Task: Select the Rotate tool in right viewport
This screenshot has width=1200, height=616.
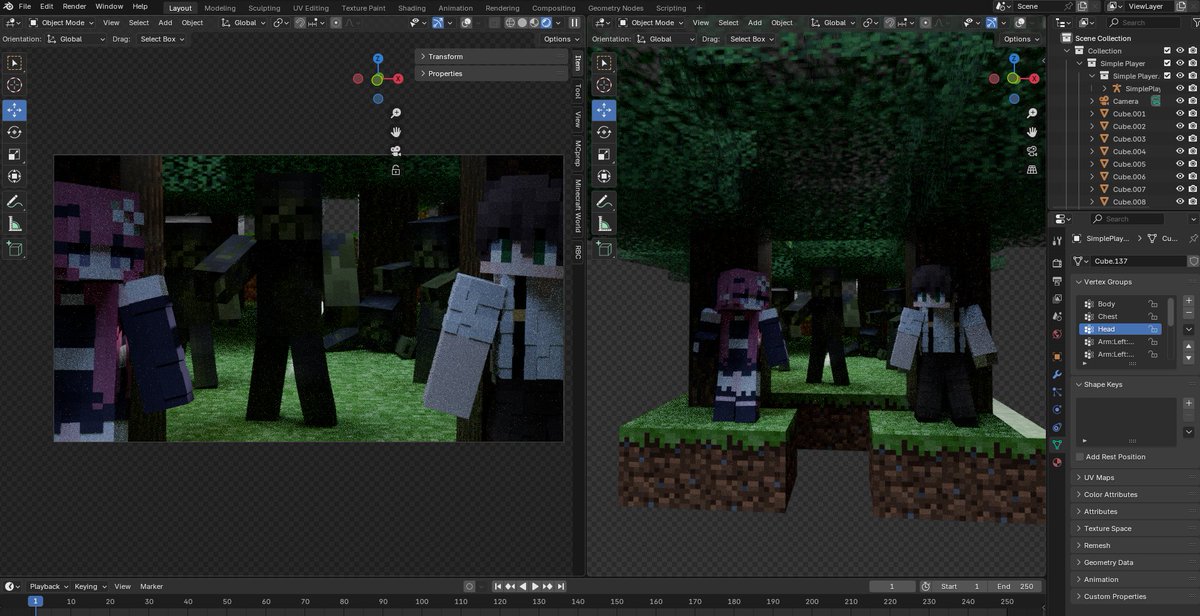Action: coord(603,132)
